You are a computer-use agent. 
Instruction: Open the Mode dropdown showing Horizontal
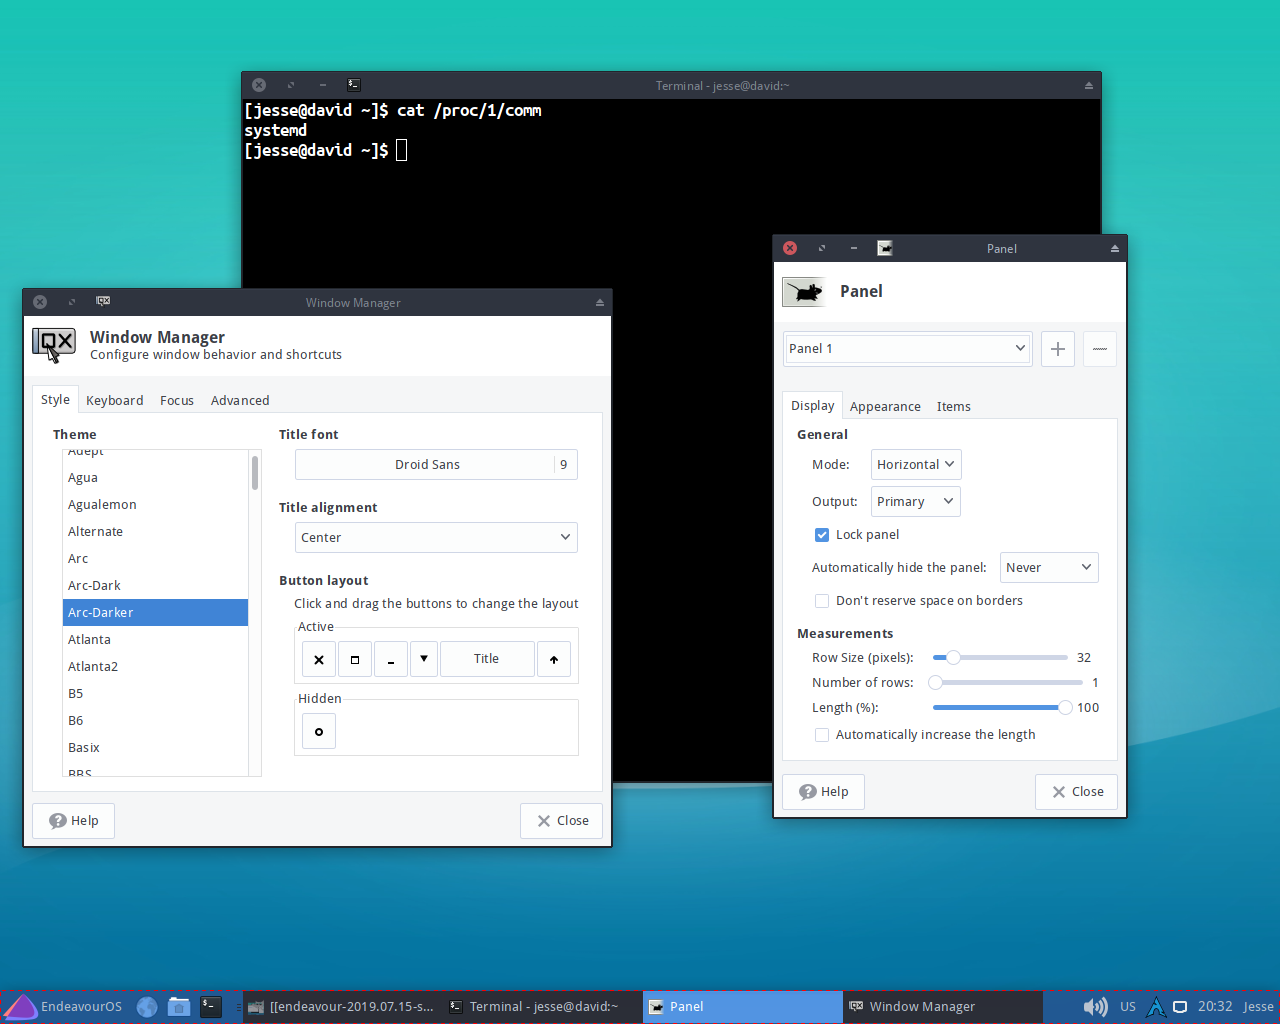(x=916, y=465)
